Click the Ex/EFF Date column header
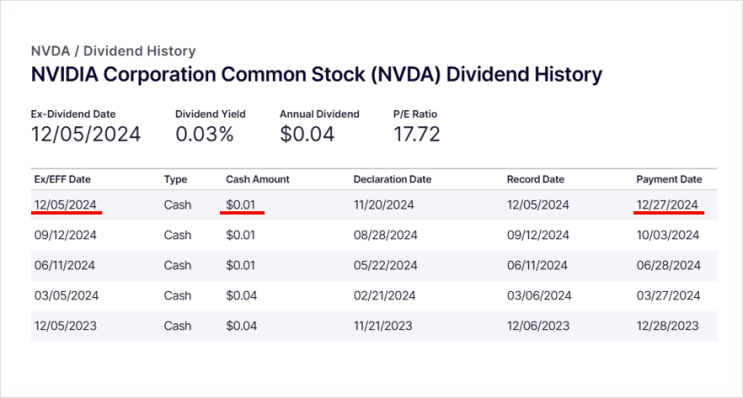 tap(63, 180)
